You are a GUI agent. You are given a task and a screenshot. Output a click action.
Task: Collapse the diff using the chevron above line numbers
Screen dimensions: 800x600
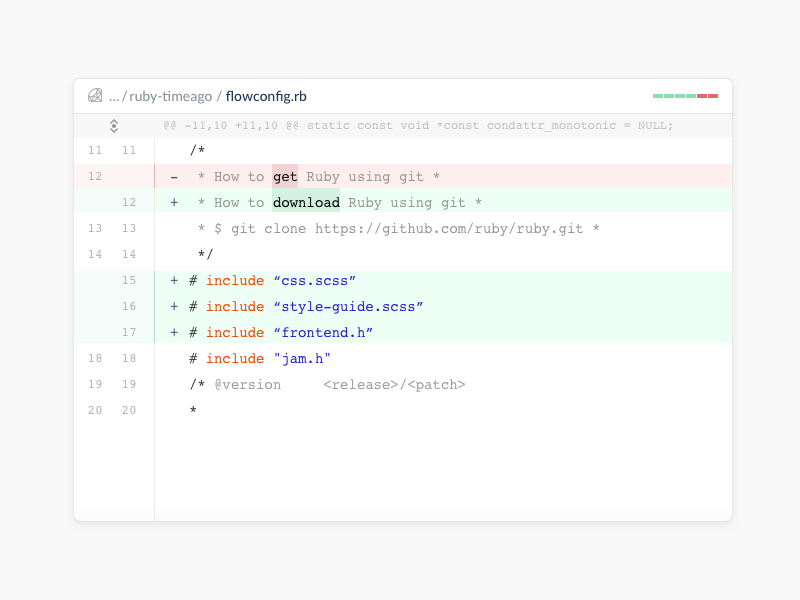click(x=113, y=125)
